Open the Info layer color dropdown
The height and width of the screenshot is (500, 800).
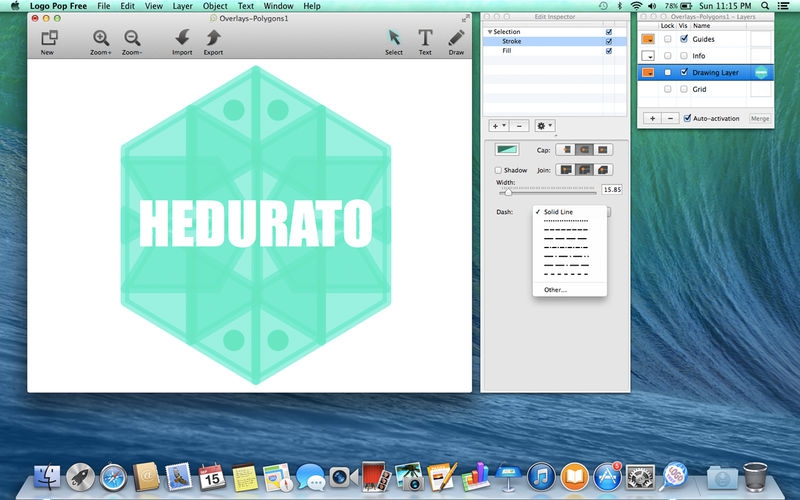click(648, 56)
